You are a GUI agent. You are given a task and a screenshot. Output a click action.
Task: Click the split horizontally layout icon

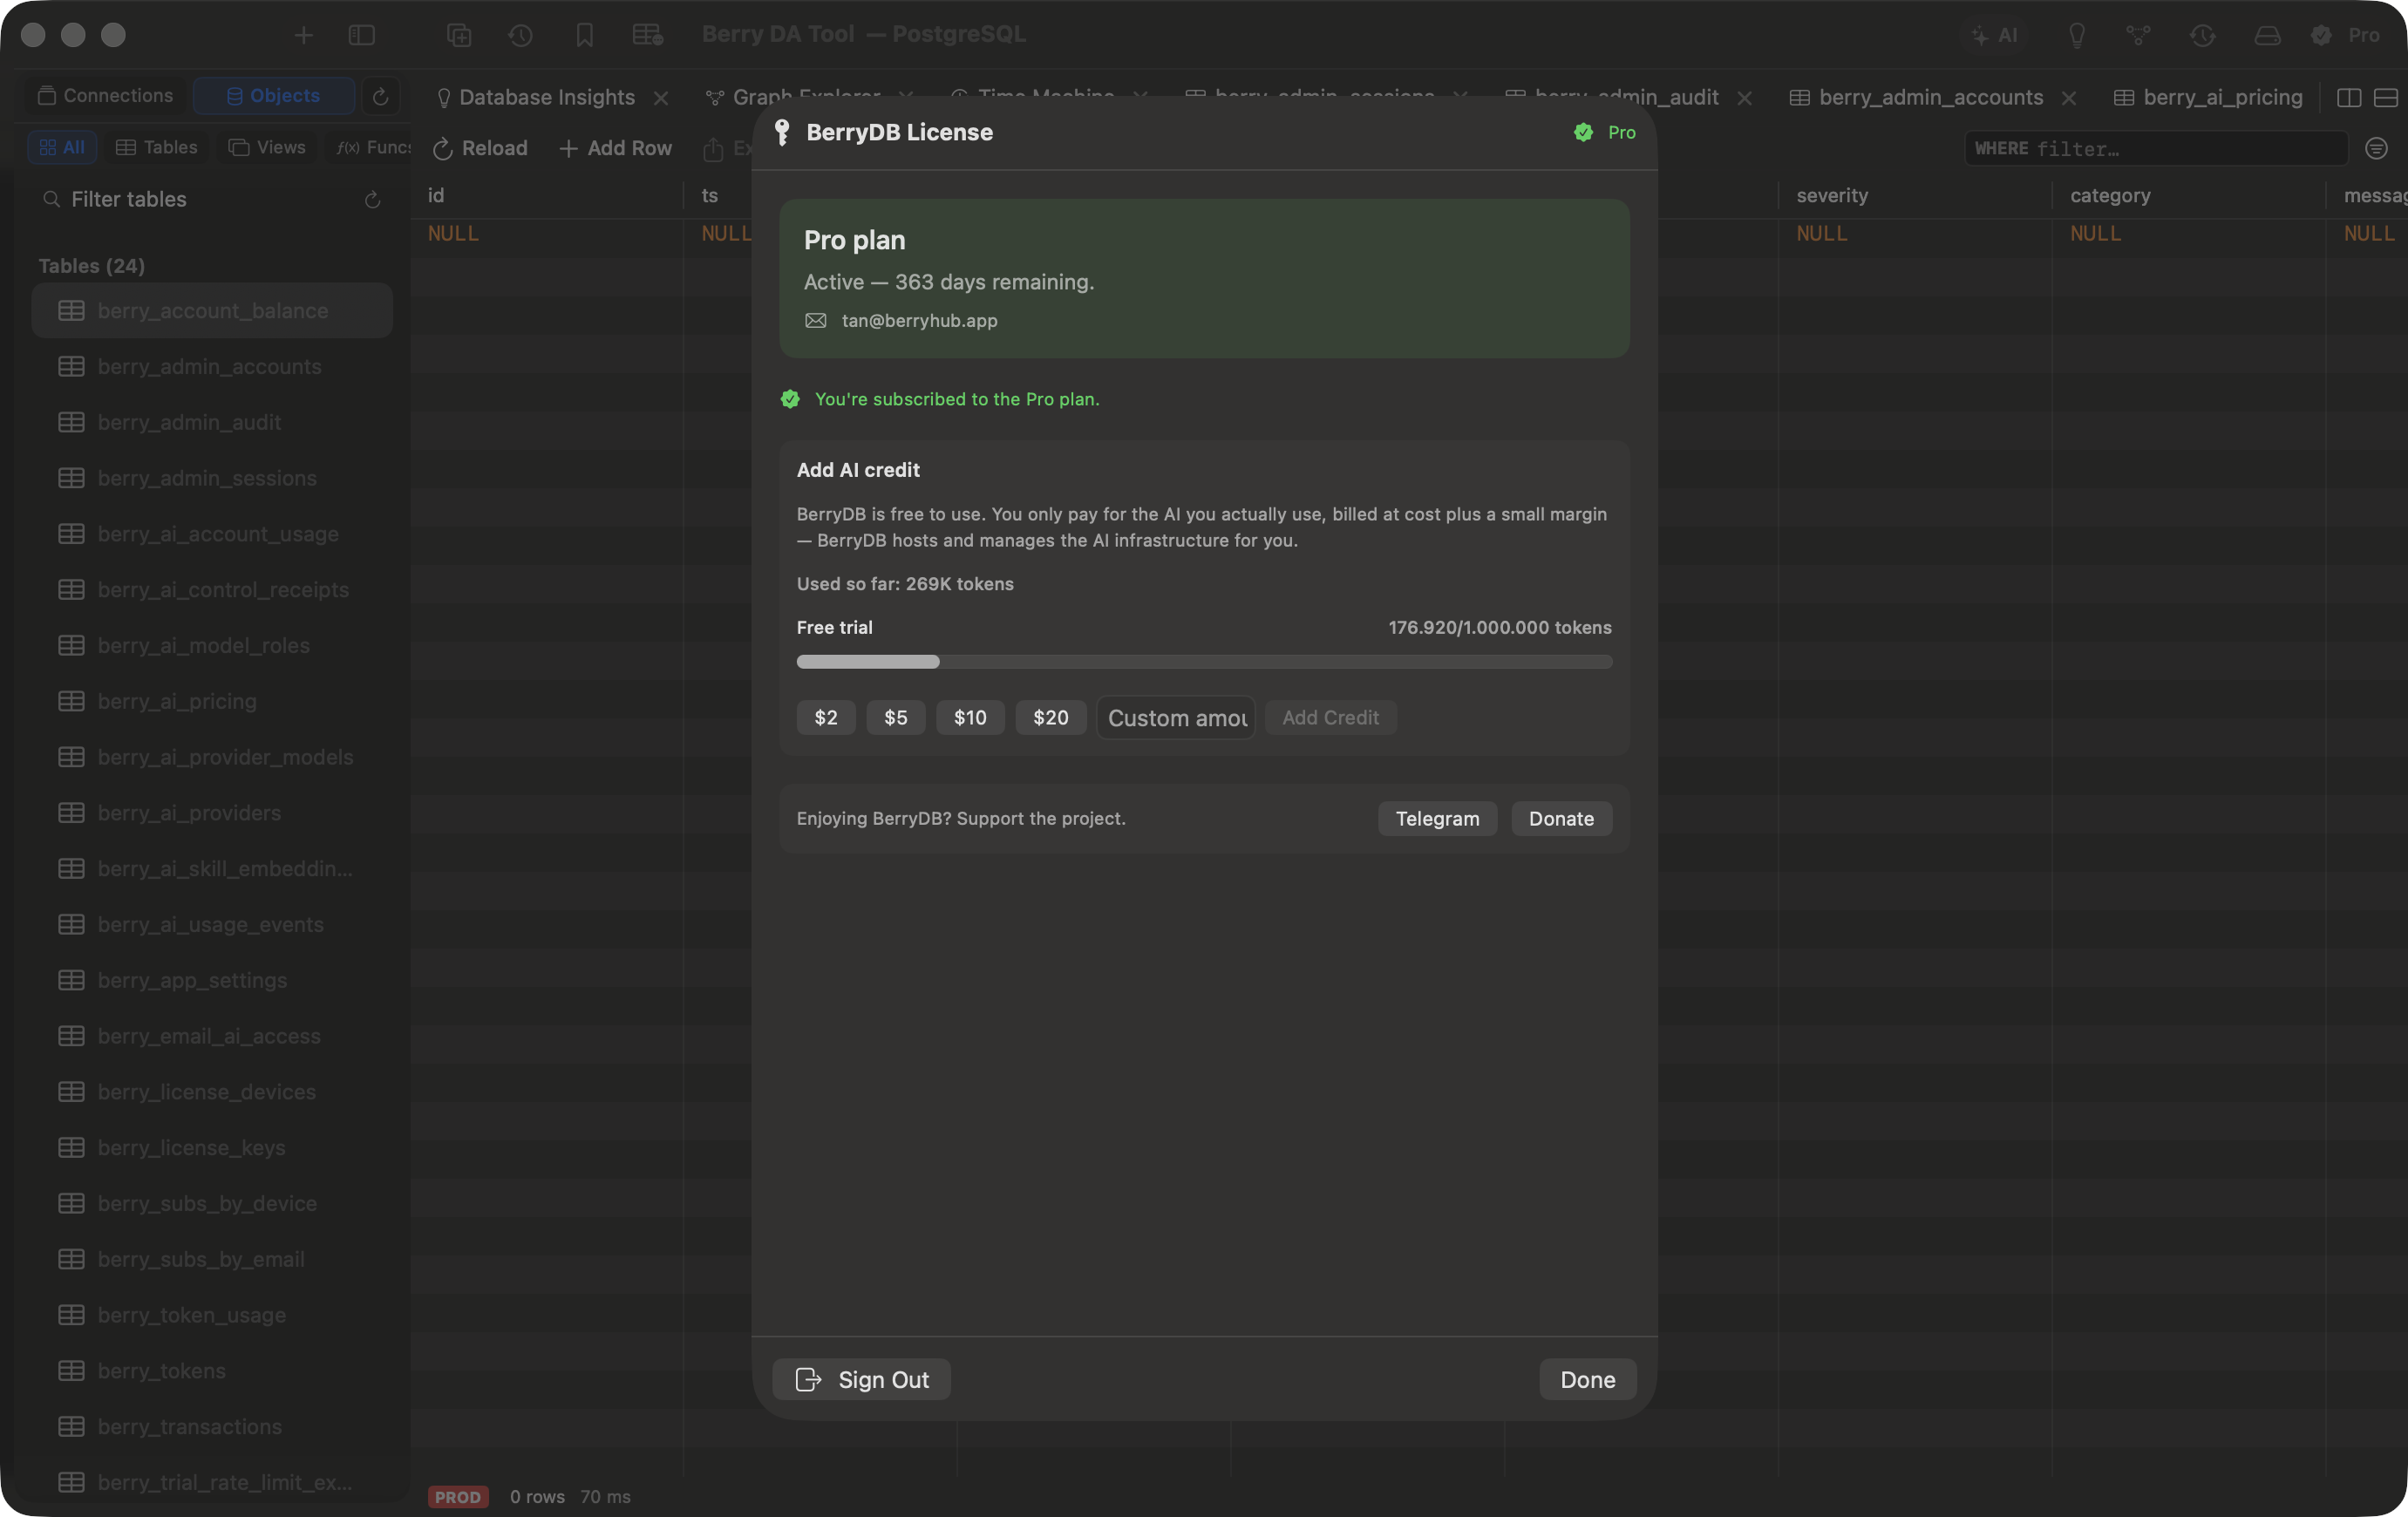[2386, 97]
